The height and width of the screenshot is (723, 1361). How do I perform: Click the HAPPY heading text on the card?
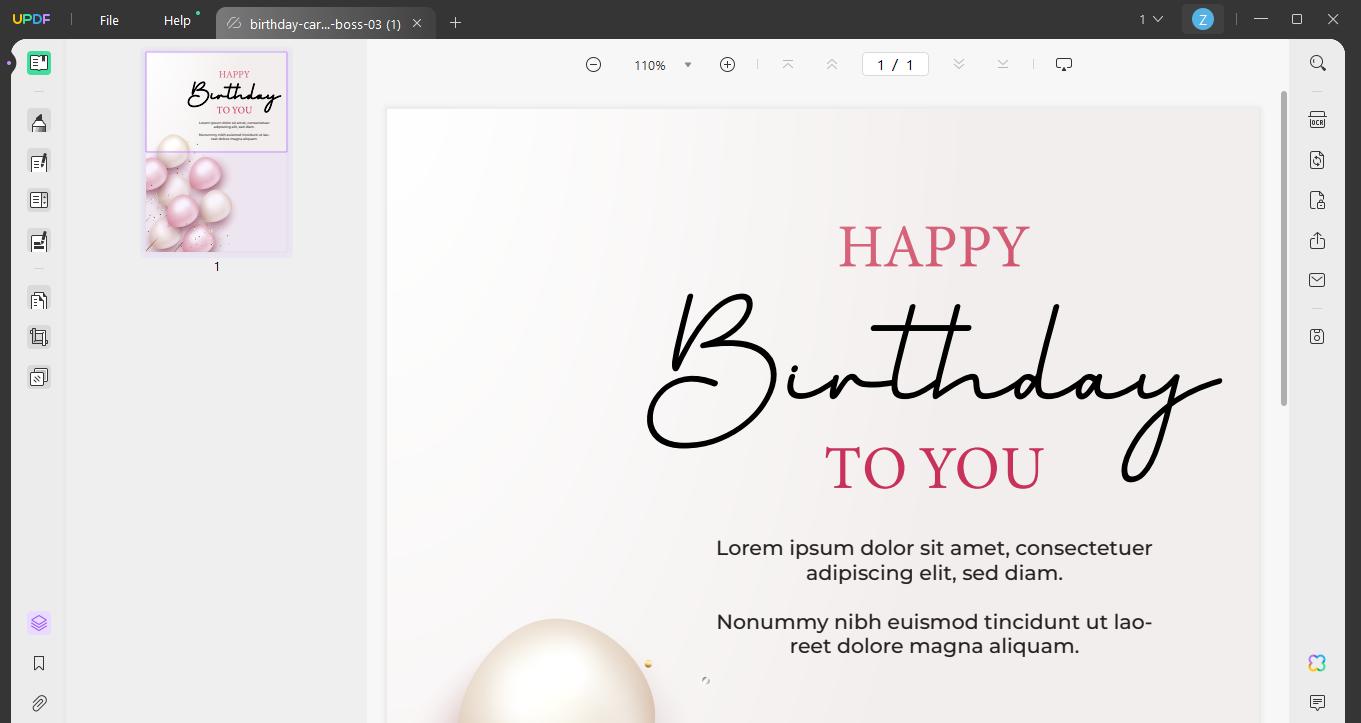click(934, 247)
